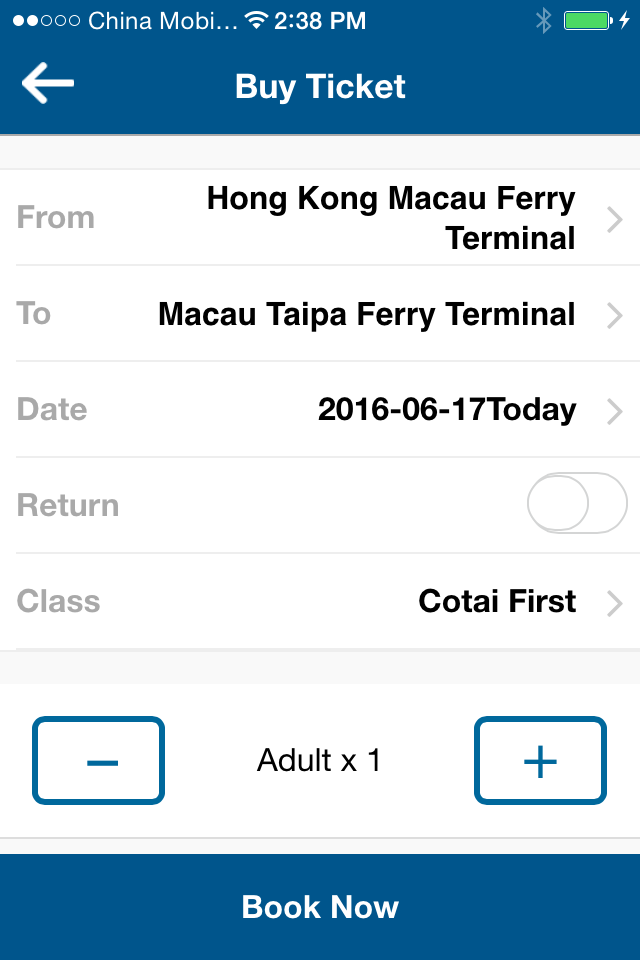Select Macau Taipa Ferry Terminal destination
The image size is (640, 960).
(x=366, y=315)
